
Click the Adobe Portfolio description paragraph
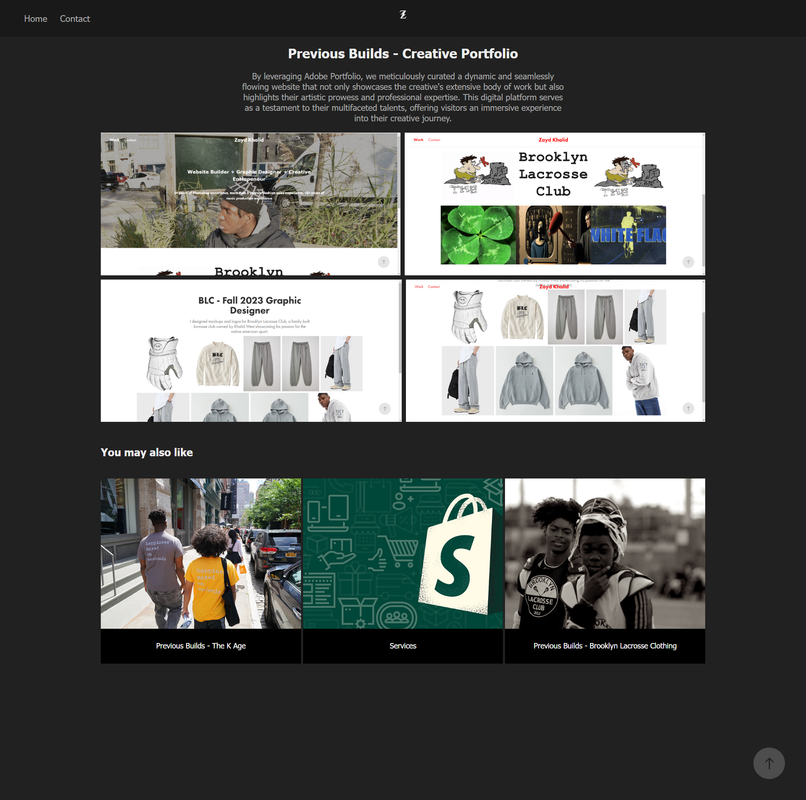coord(403,97)
